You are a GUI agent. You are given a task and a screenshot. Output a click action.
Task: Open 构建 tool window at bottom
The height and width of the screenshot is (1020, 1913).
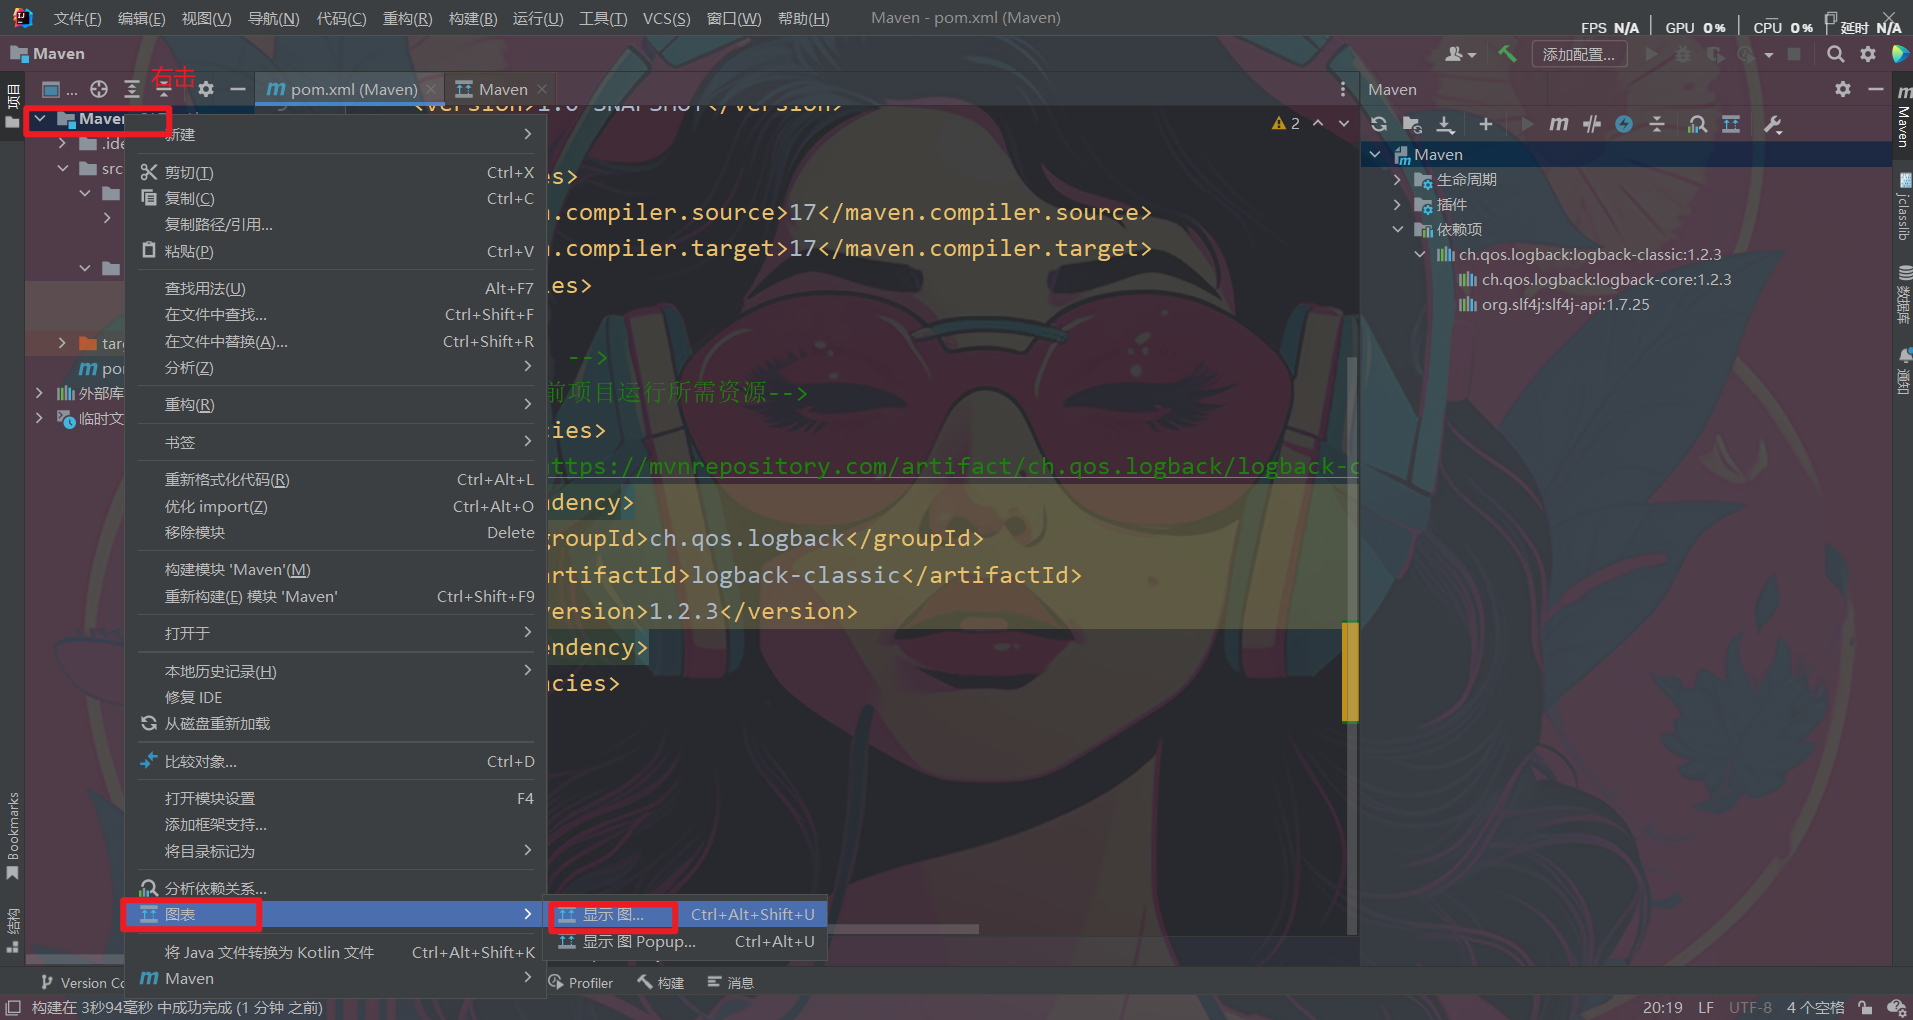[x=661, y=982]
